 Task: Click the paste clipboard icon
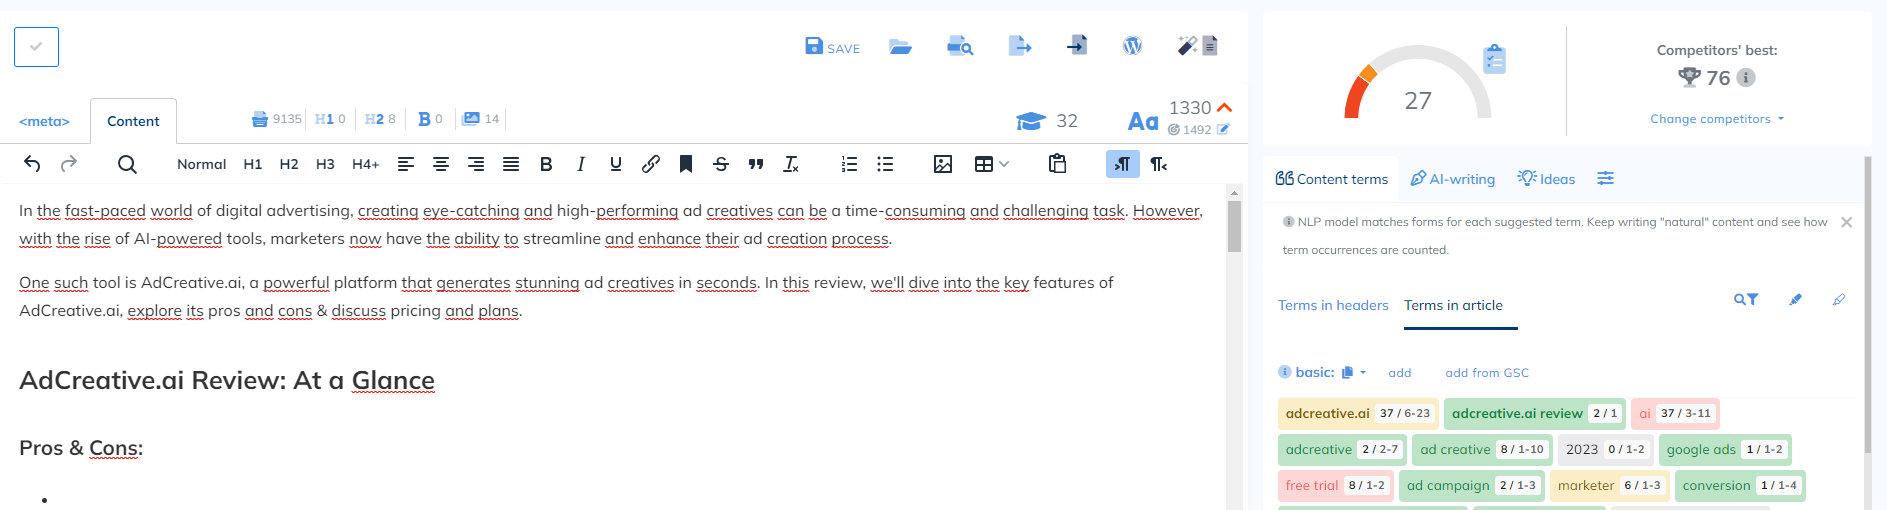pyautogui.click(x=1057, y=163)
